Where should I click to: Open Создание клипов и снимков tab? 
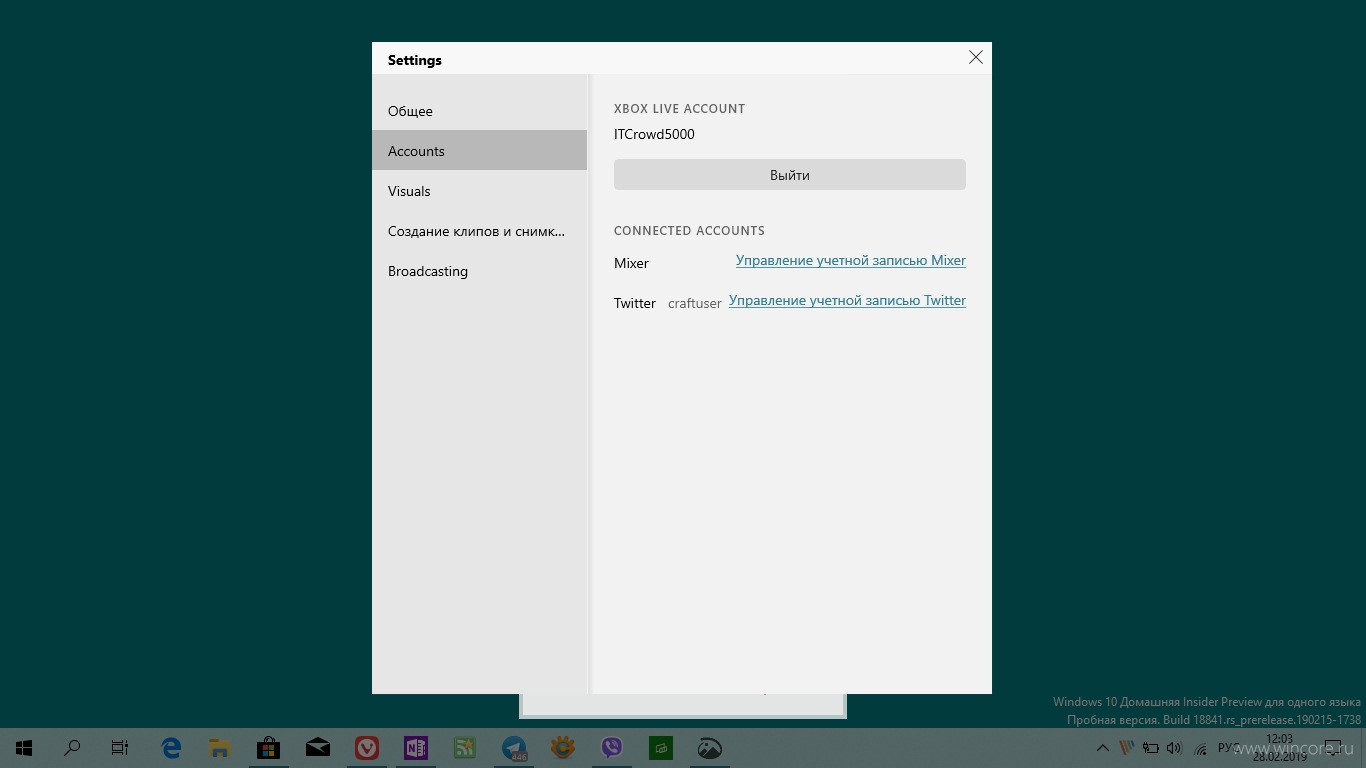479,231
